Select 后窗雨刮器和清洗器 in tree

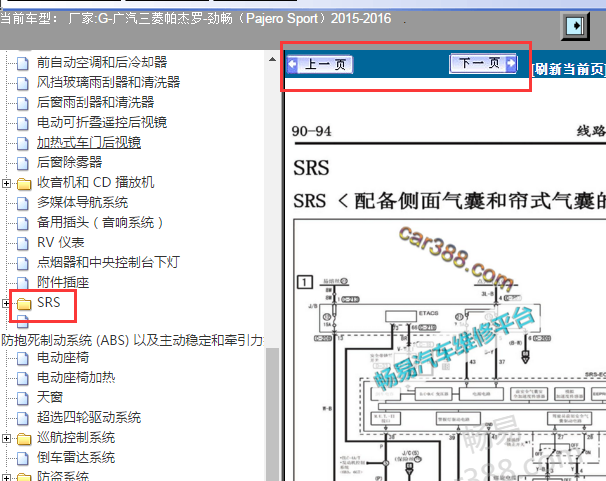click(x=95, y=102)
